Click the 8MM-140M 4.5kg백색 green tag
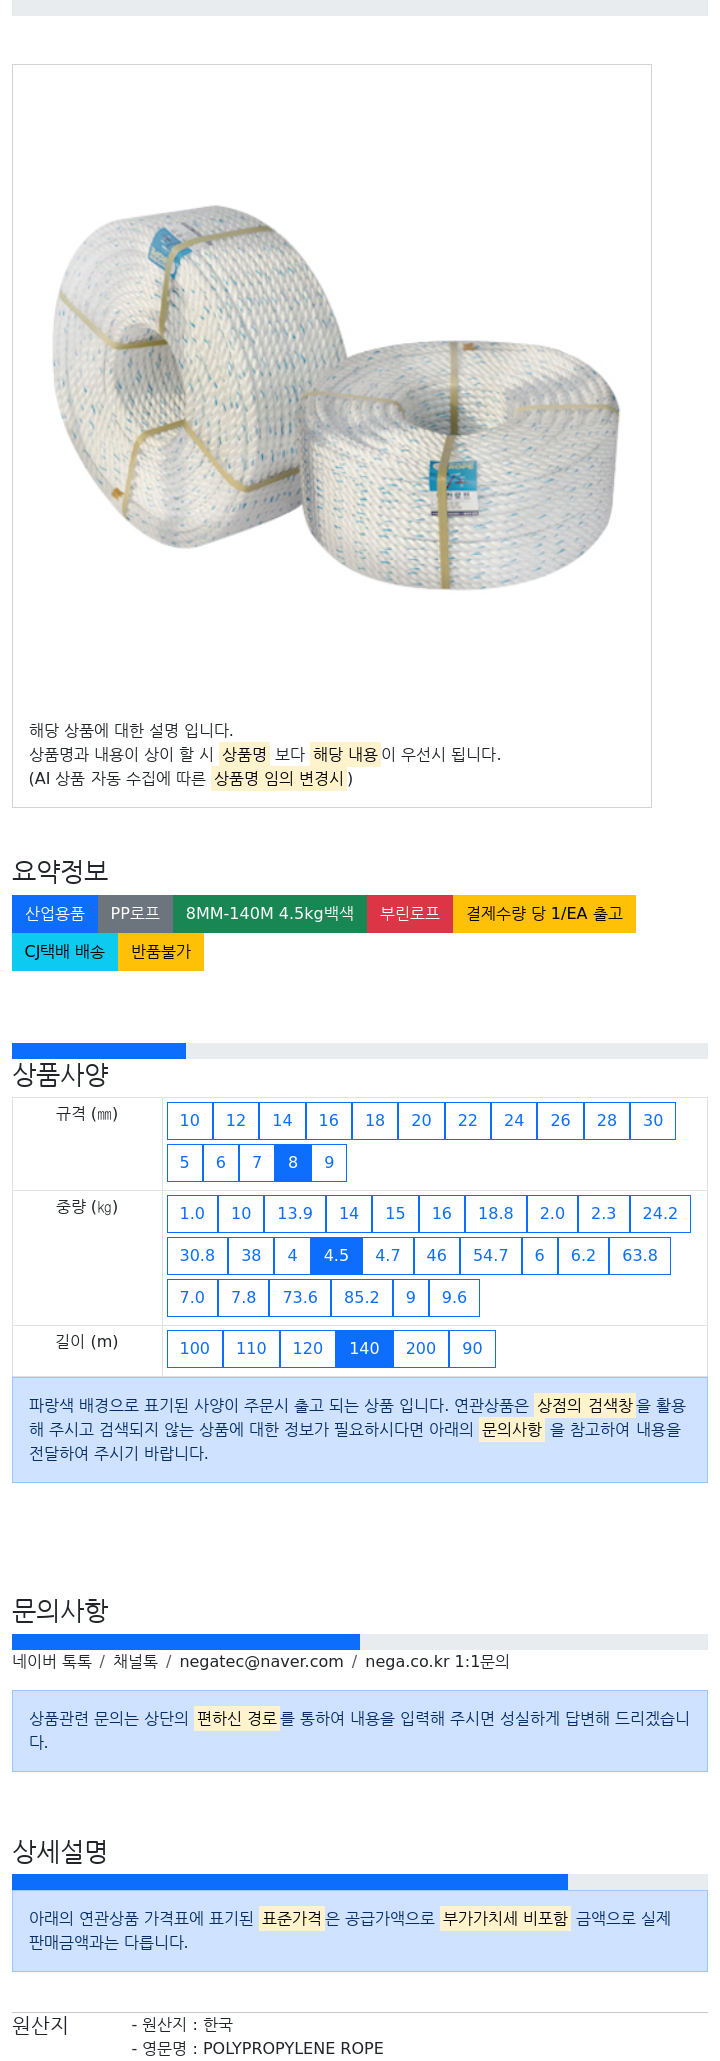This screenshot has width=720, height=2061. [x=270, y=914]
